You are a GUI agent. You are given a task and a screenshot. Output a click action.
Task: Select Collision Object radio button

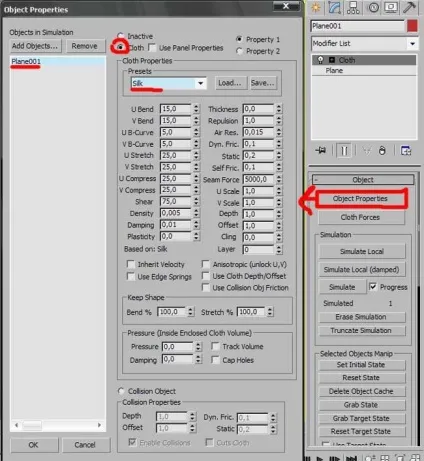121,391
